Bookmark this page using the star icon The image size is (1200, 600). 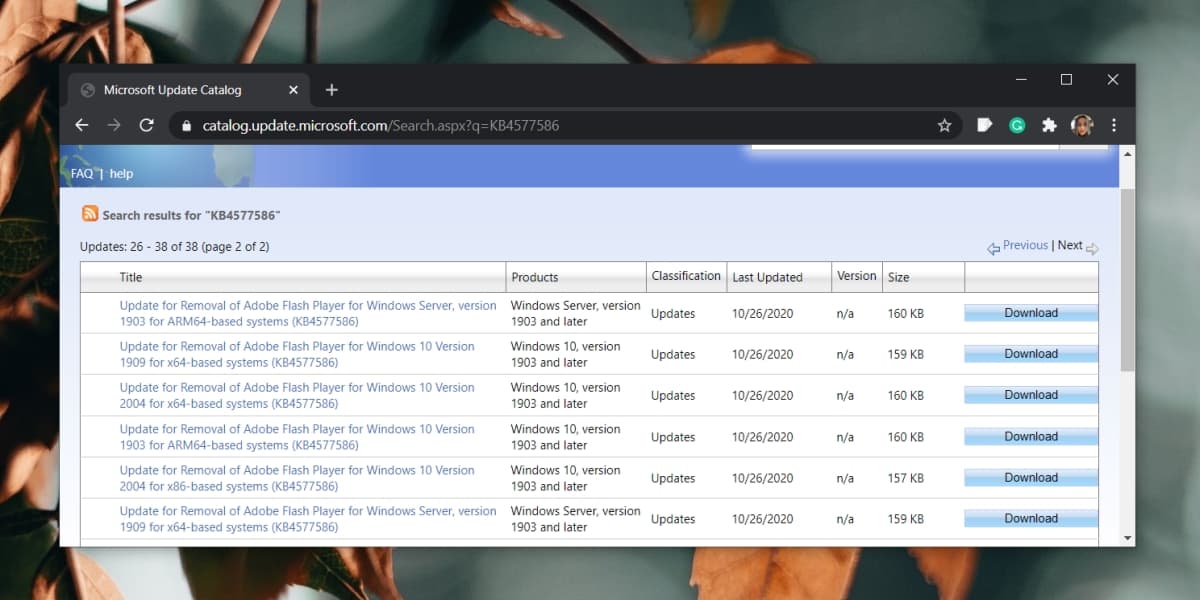pos(944,125)
